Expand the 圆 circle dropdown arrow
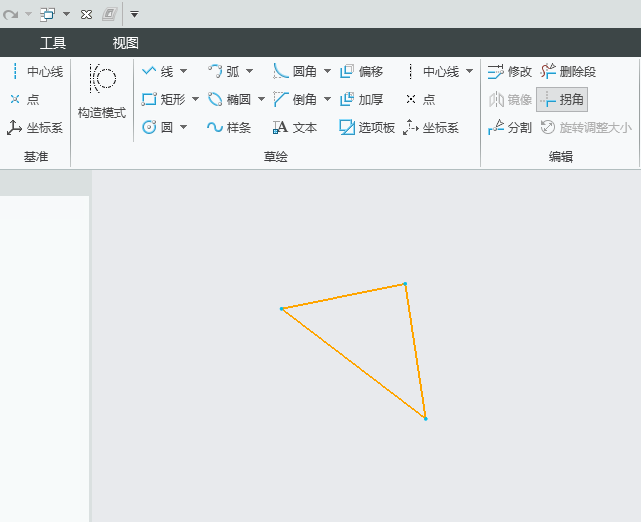This screenshot has height=522, width=641. click(x=184, y=127)
